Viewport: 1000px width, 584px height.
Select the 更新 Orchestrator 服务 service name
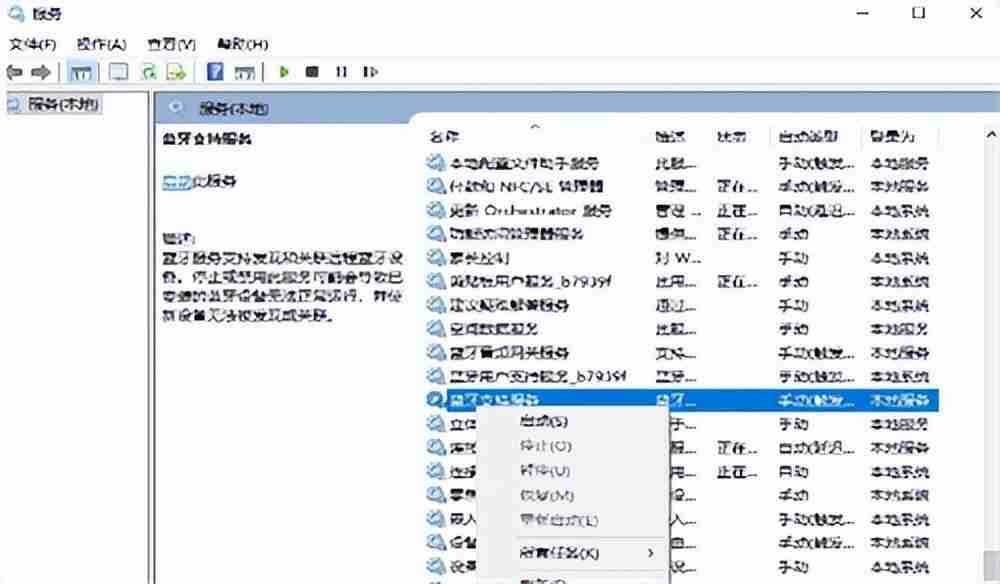pyautogui.click(x=530, y=210)
